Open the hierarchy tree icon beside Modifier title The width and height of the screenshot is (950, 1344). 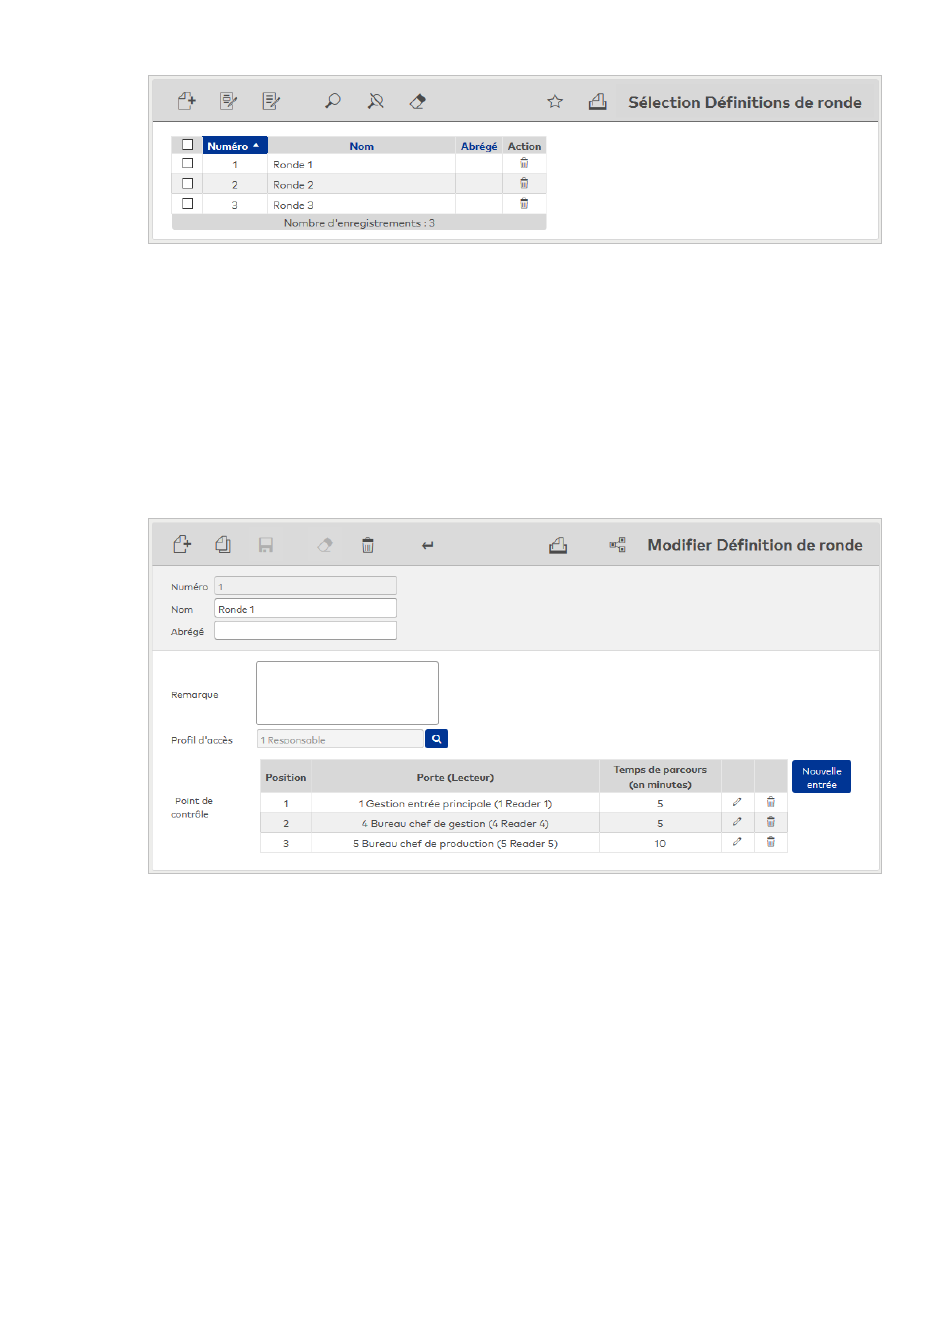click(x=618, y=545)
